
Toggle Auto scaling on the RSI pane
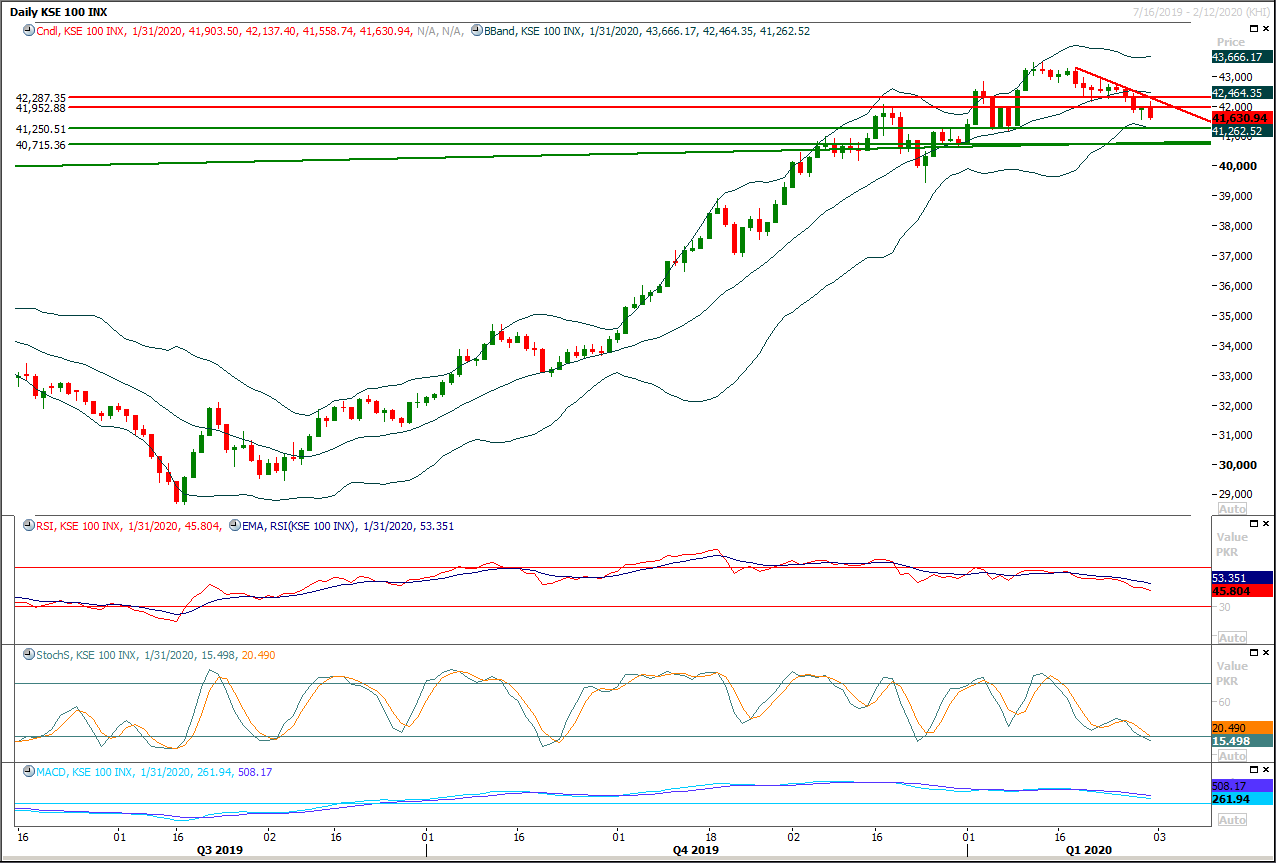pos(1232,637)
